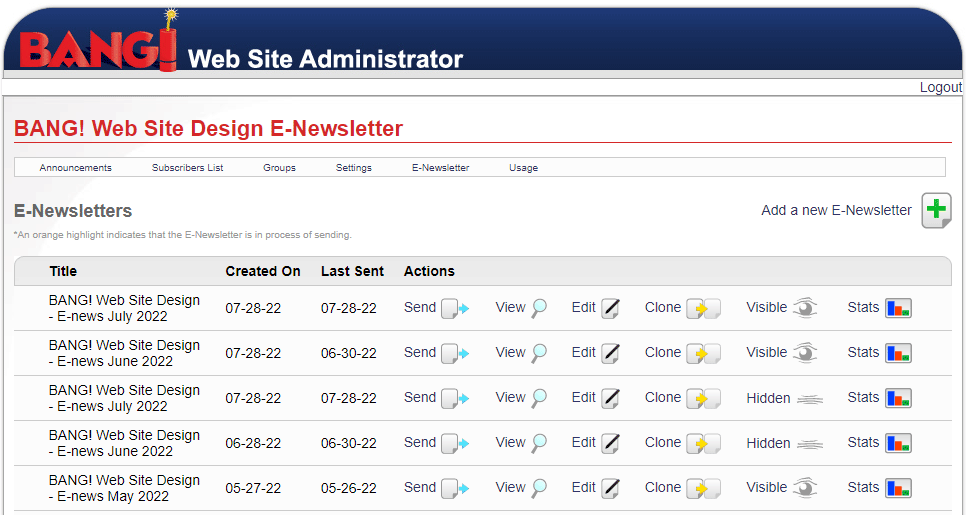Click the E-Newsletters section heading

pyautogui.click(x=73, y=211)
